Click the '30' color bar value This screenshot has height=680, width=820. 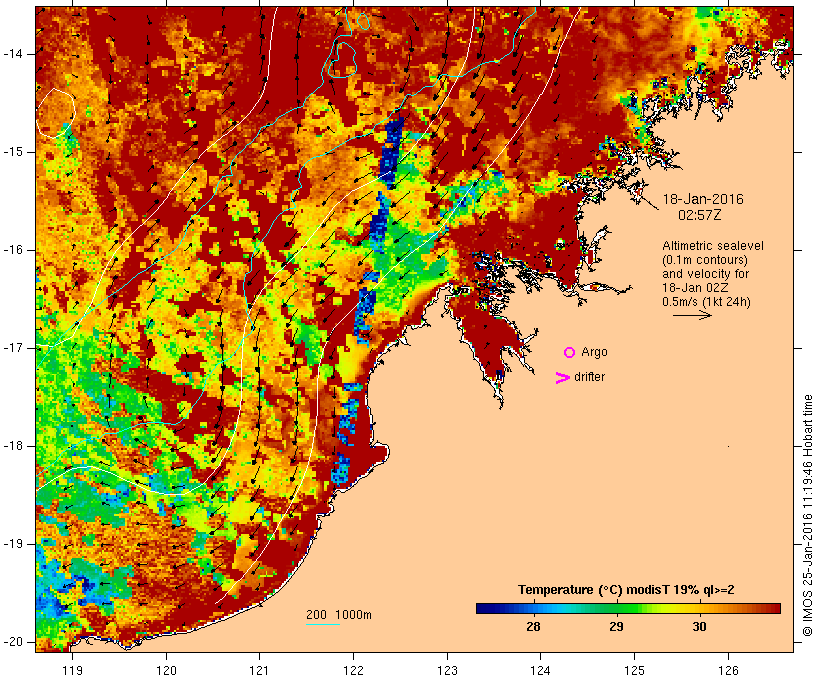click(x=699, y=627)
